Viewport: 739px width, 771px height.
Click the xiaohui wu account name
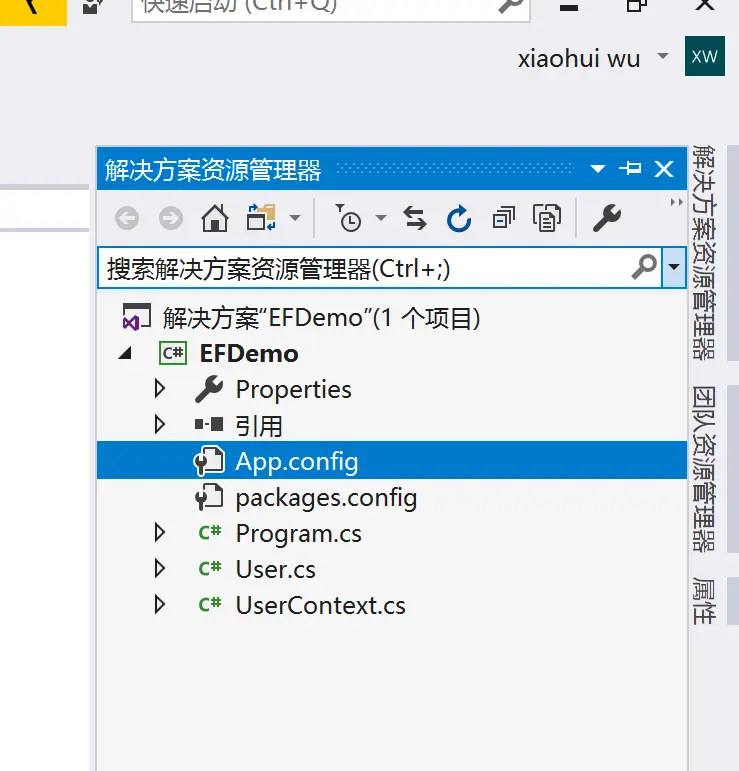click(579, 59)
